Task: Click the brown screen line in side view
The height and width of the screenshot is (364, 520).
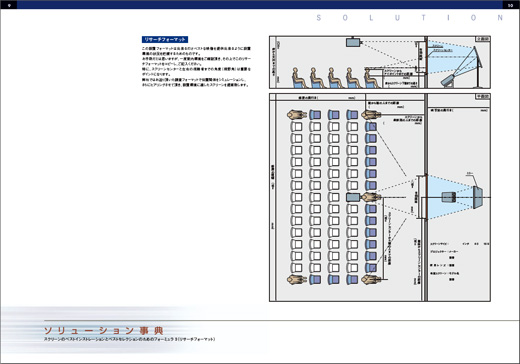Action: (426, 56)
